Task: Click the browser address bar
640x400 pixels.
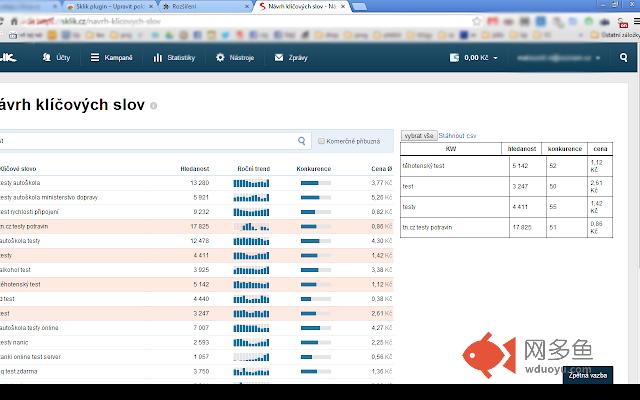Action: coord(245,21)
